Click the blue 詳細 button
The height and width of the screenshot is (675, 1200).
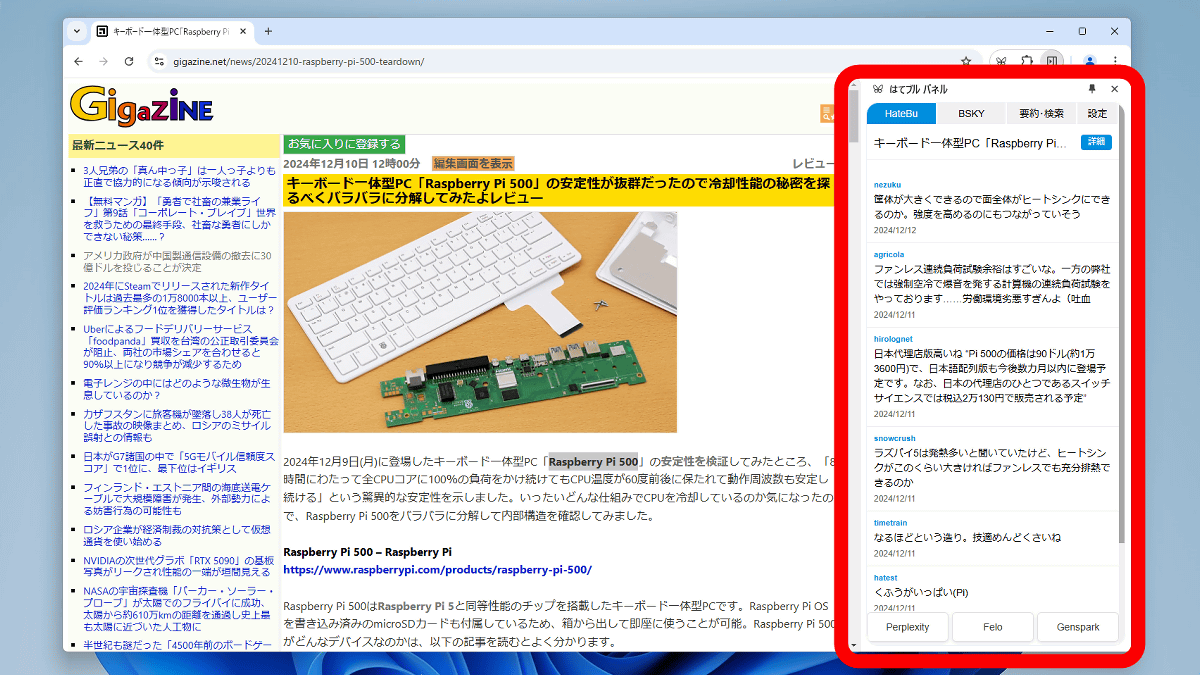click(1096, 142)
